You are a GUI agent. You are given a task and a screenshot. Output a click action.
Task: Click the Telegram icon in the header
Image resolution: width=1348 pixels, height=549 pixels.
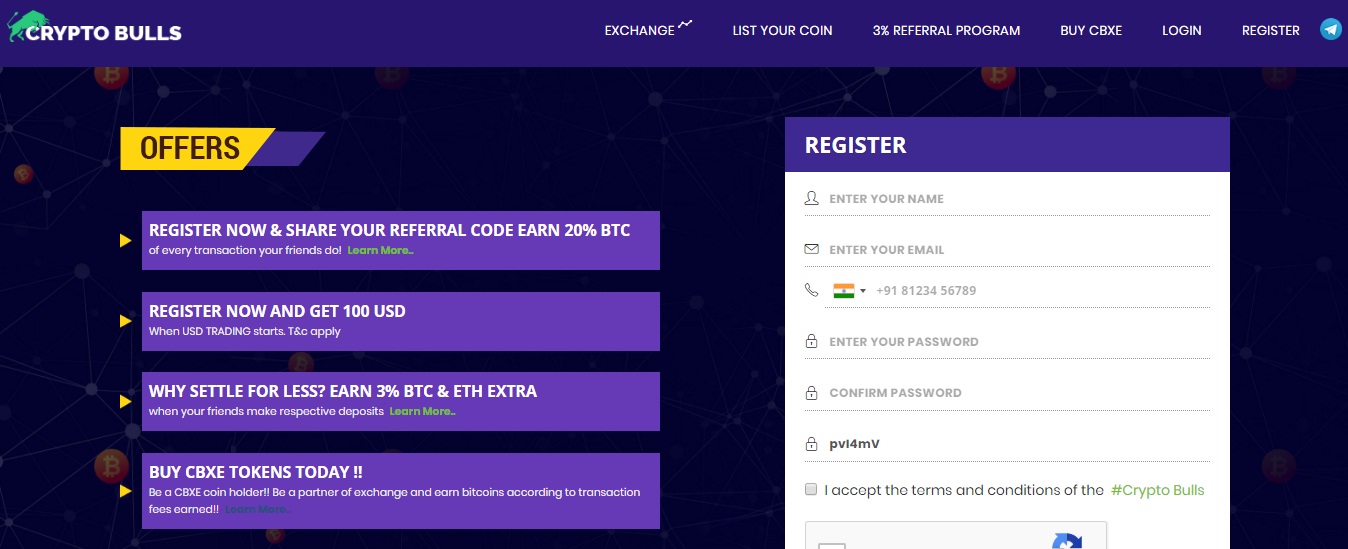tap(1330, 29)
